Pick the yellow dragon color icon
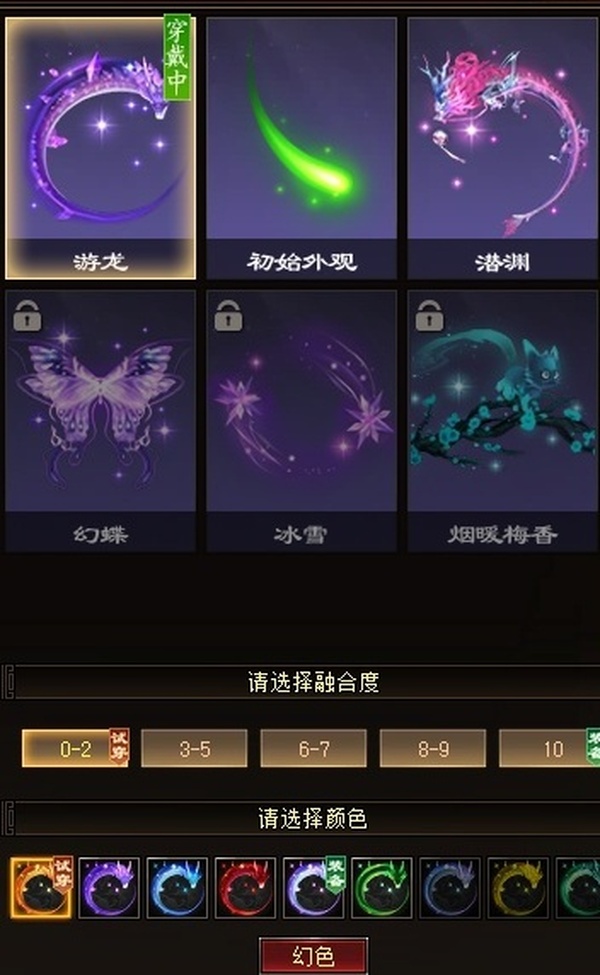Viewport: 600px width, 975px height. coord(518,888)
